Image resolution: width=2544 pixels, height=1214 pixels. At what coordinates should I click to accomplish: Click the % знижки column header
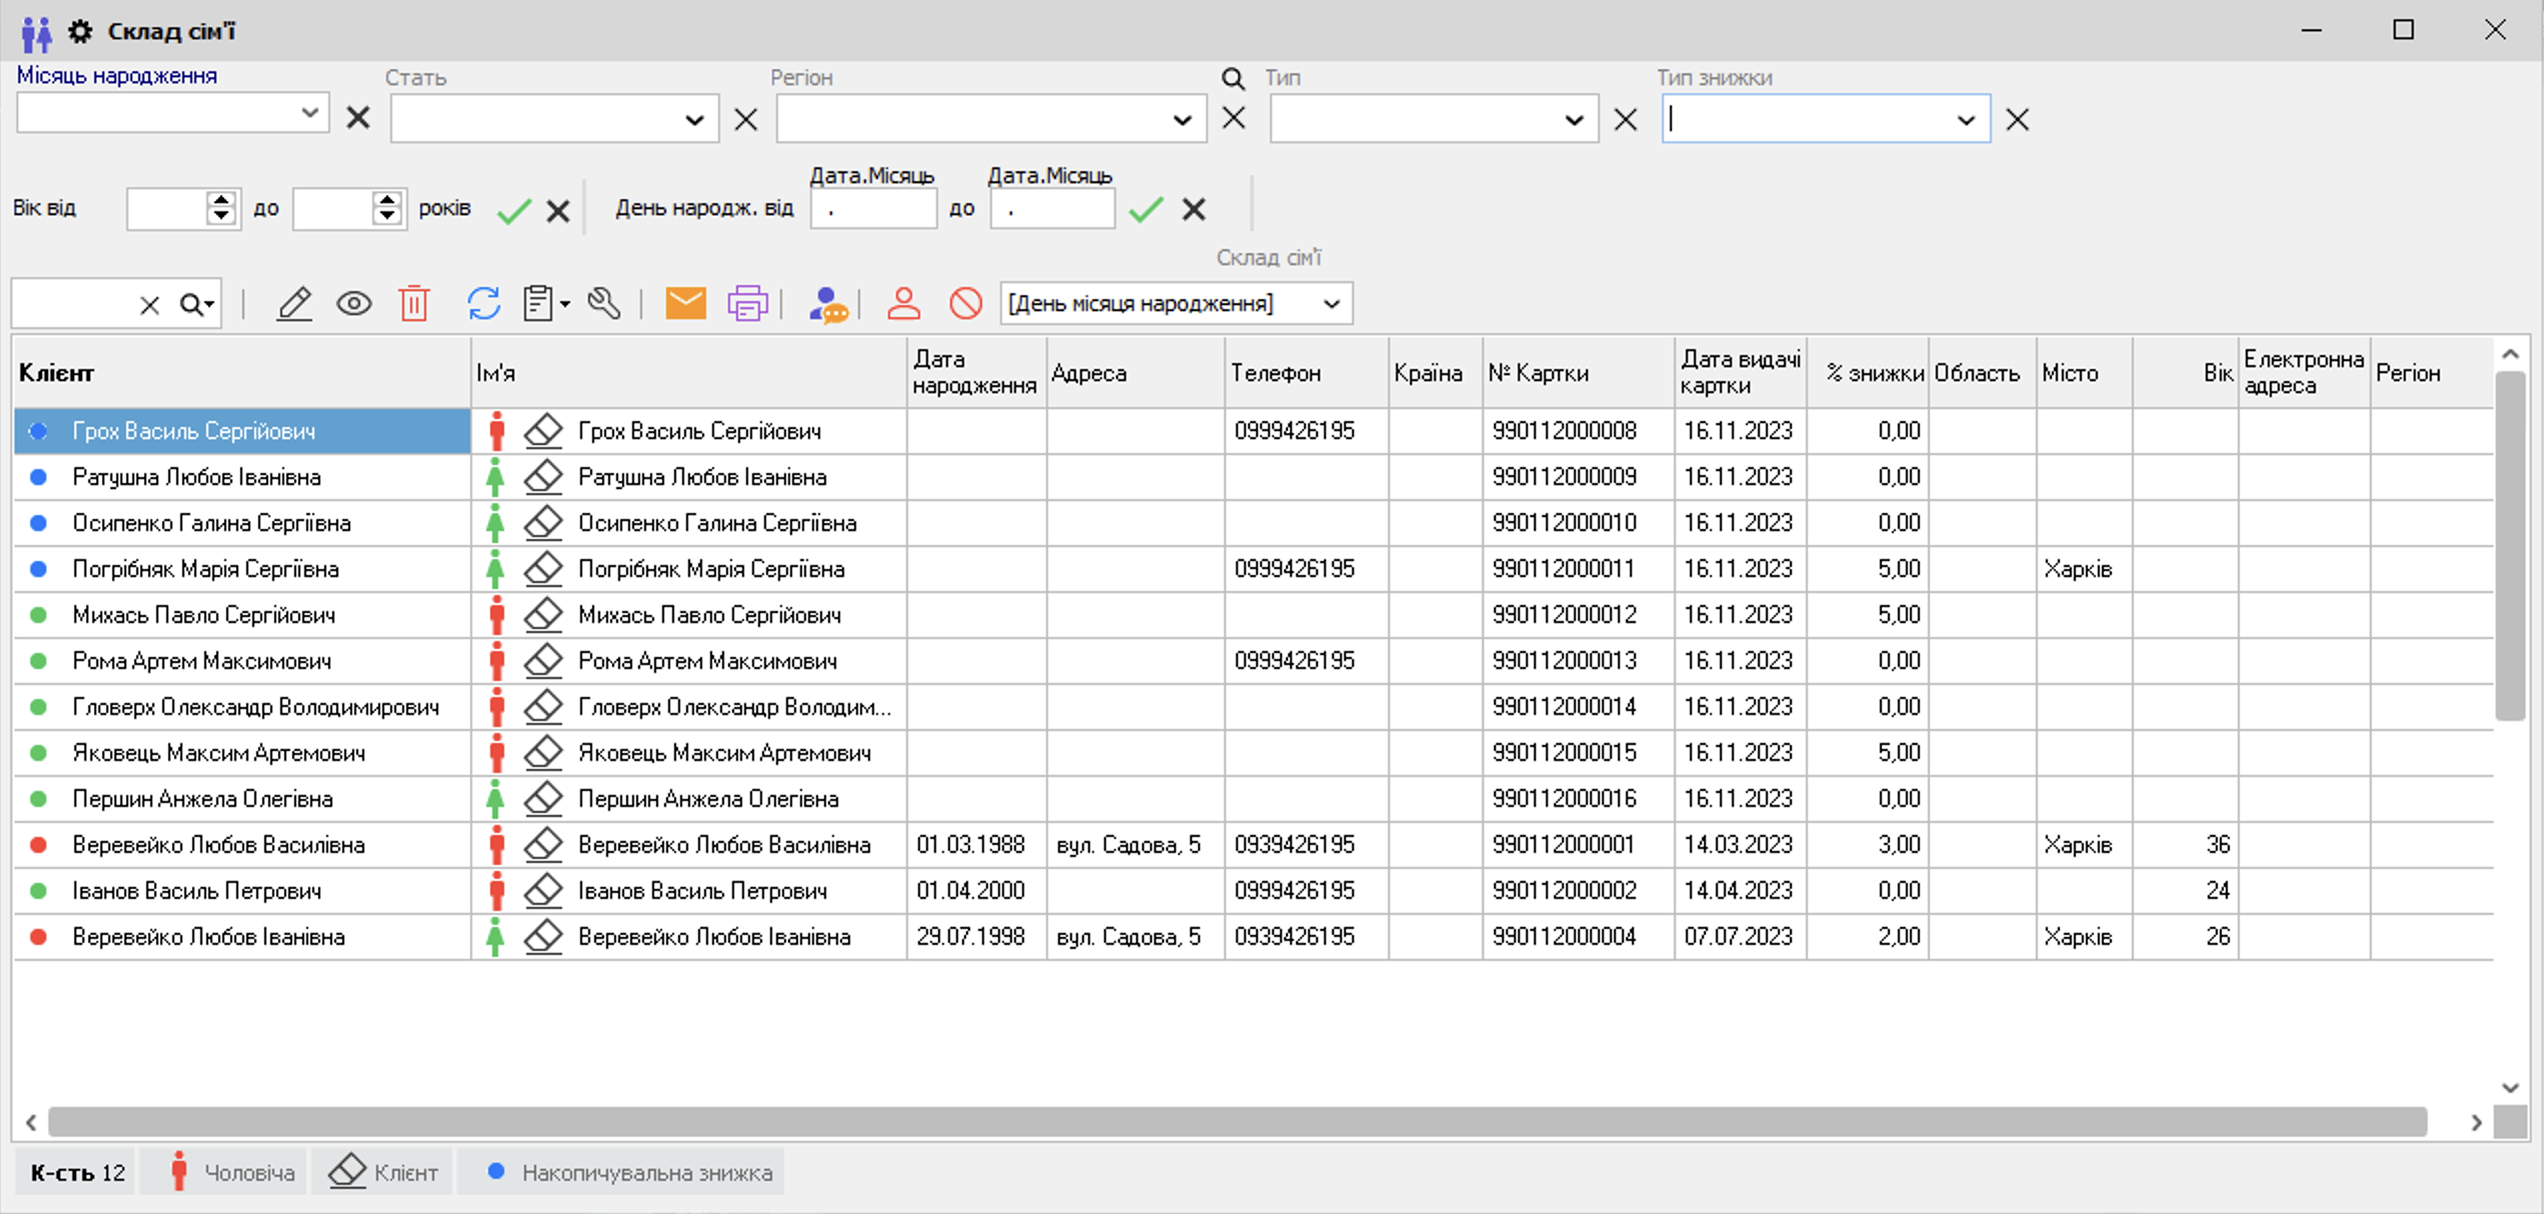point(1873,373)
